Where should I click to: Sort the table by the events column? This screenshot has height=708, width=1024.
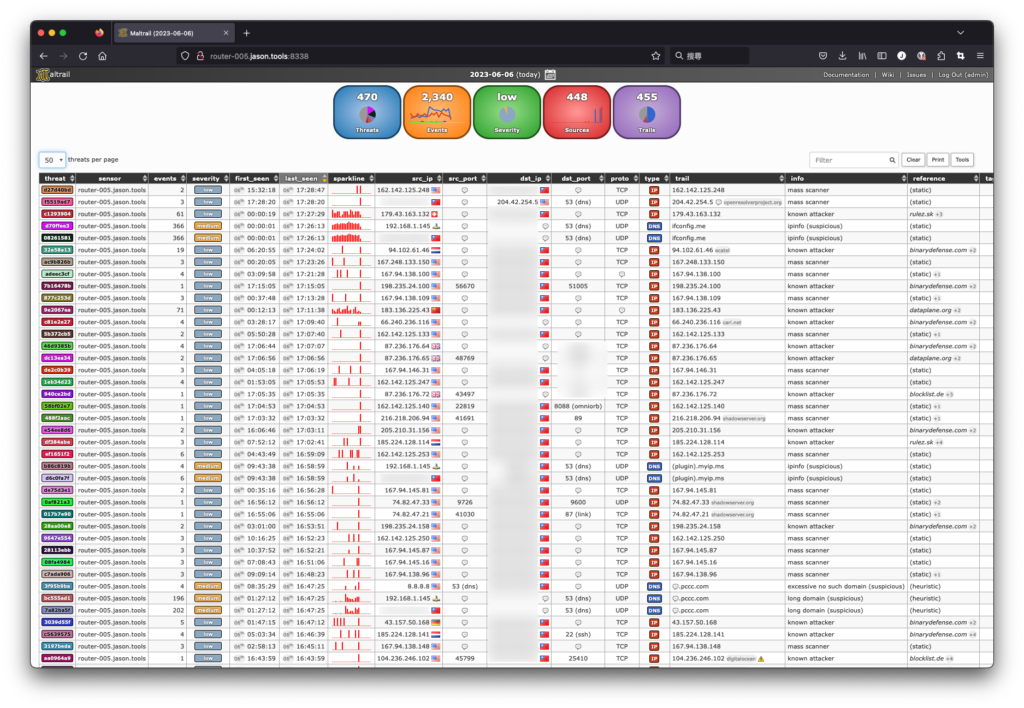click(x=168, y=178)
